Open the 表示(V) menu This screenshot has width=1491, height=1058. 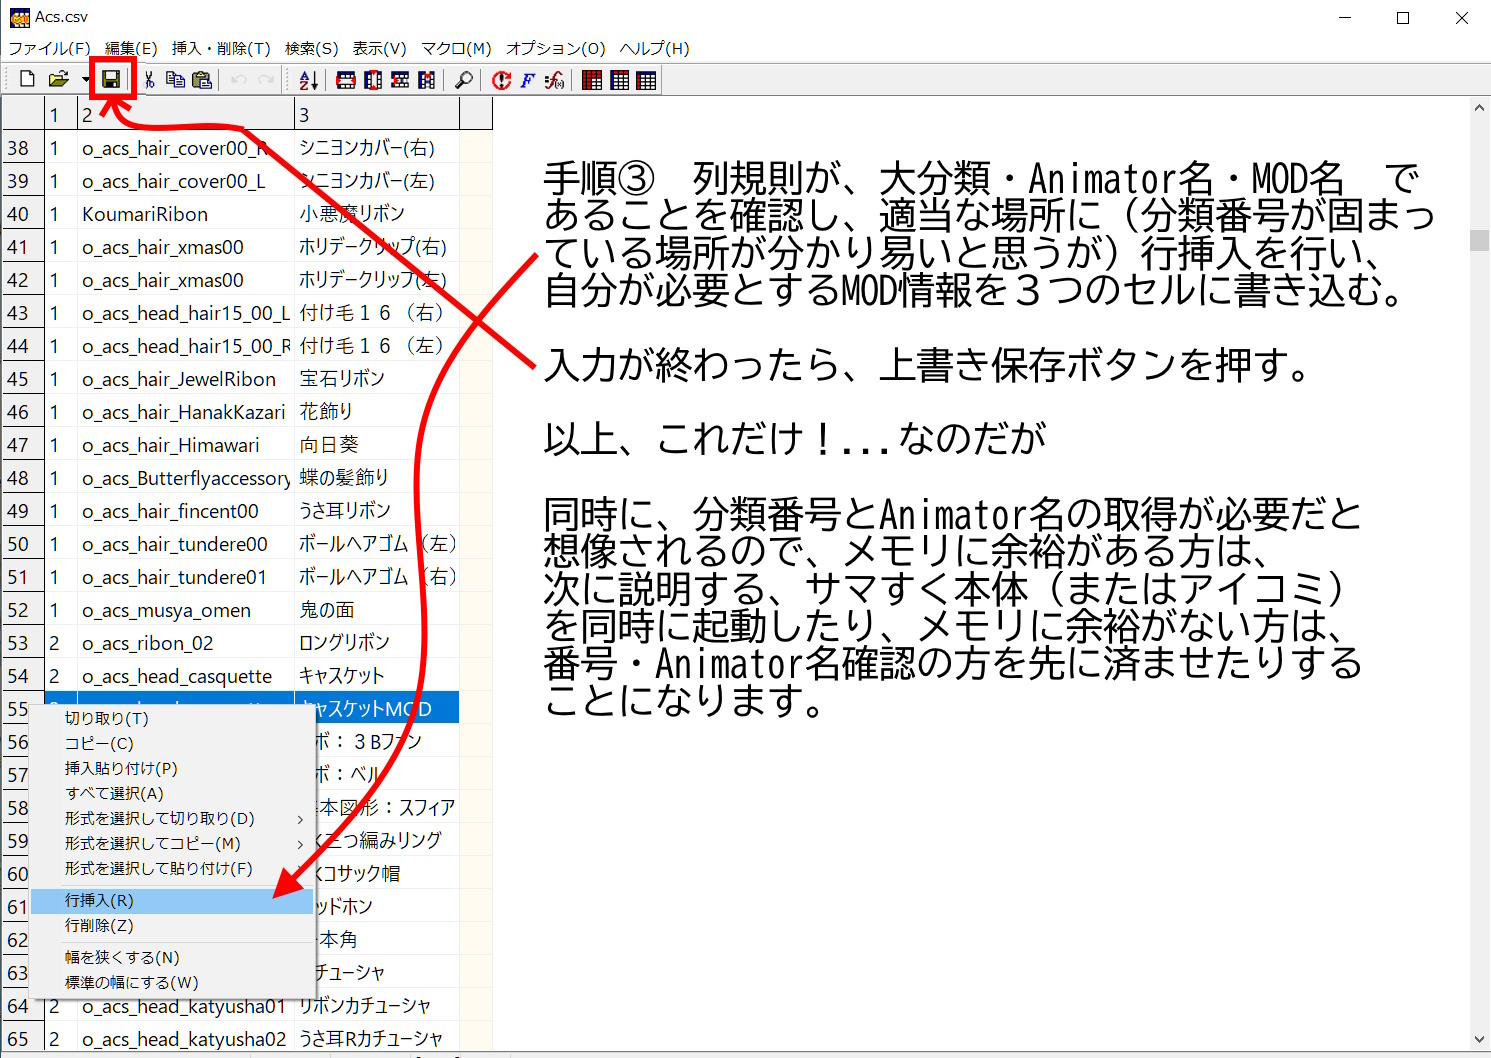(379, 48)
